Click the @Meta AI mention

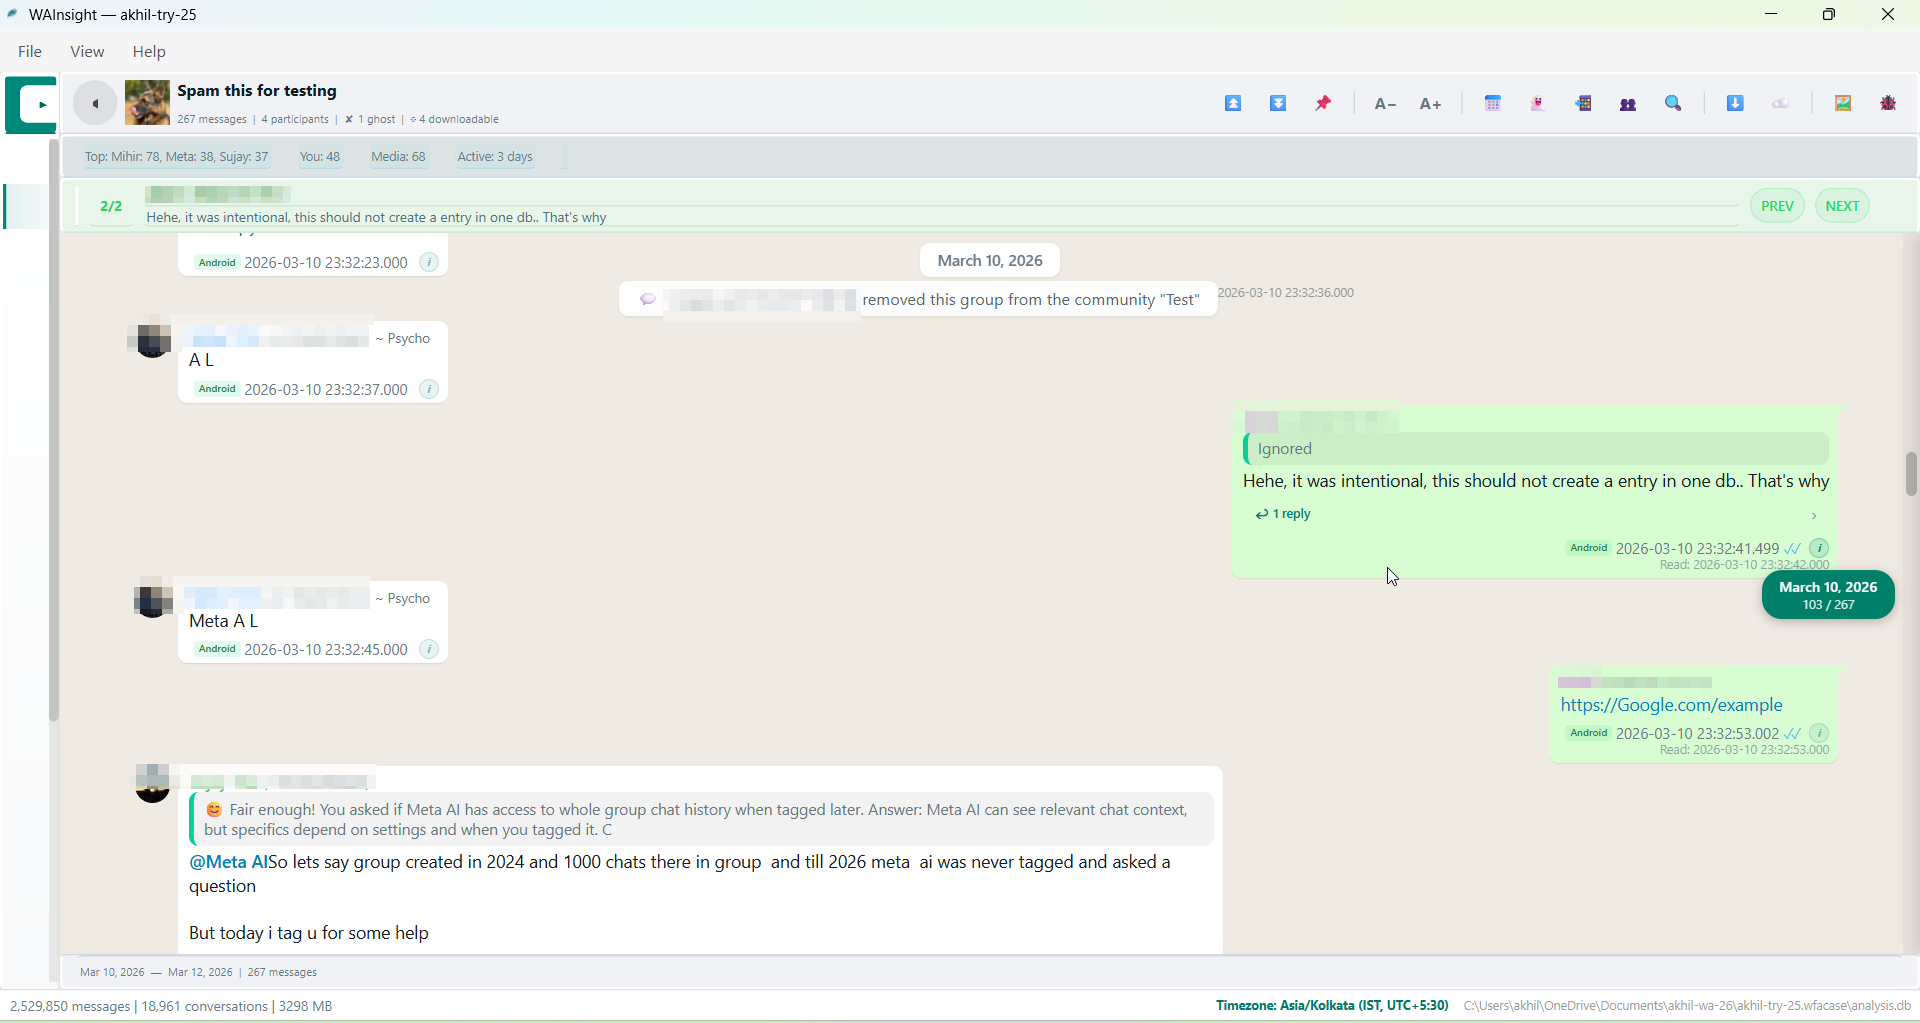[x=228, y=862]
